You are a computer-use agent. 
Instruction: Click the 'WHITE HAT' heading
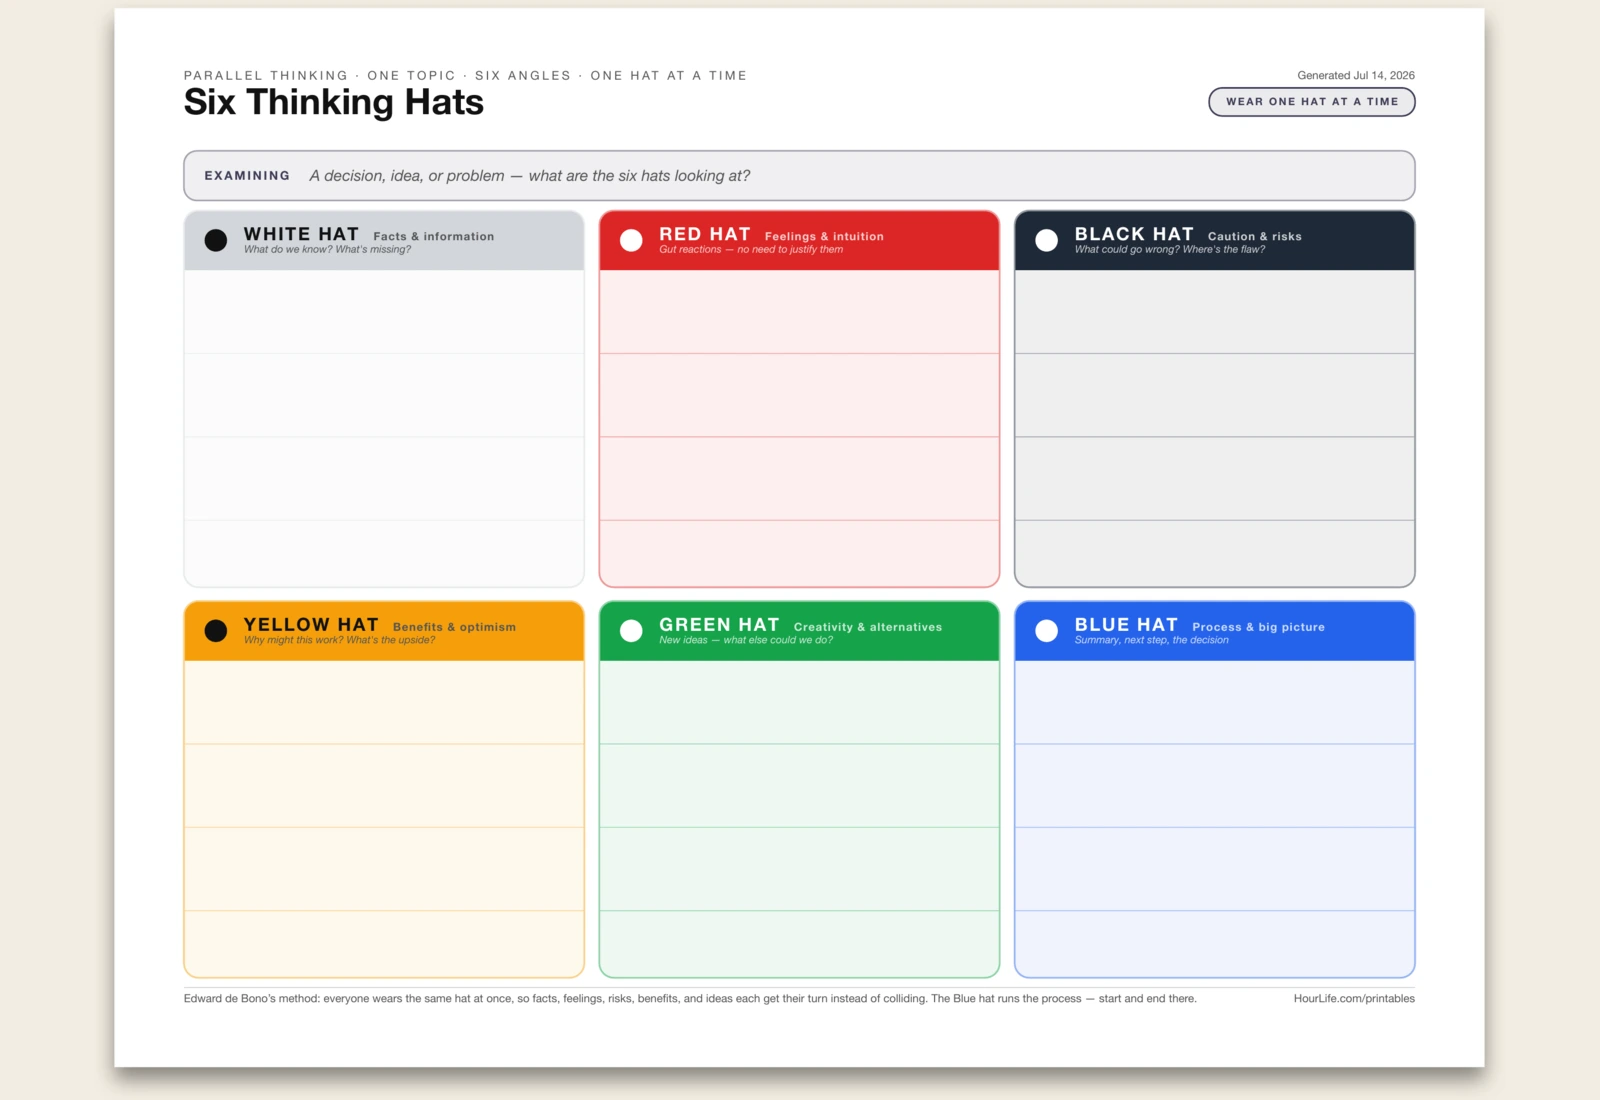click(301, 234)
